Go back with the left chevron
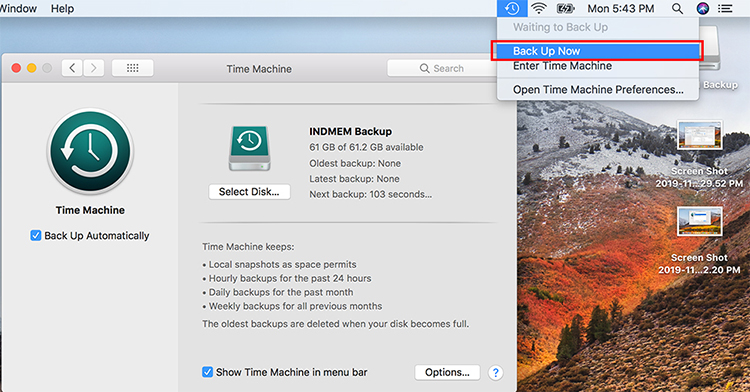The height and width of the screenshot is (392, 750). [72, 68]
